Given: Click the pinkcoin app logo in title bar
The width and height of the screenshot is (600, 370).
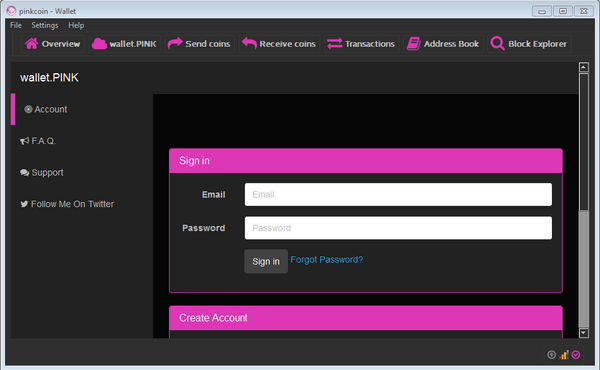Looking at the screenshot, I should [x=11, y=11].
